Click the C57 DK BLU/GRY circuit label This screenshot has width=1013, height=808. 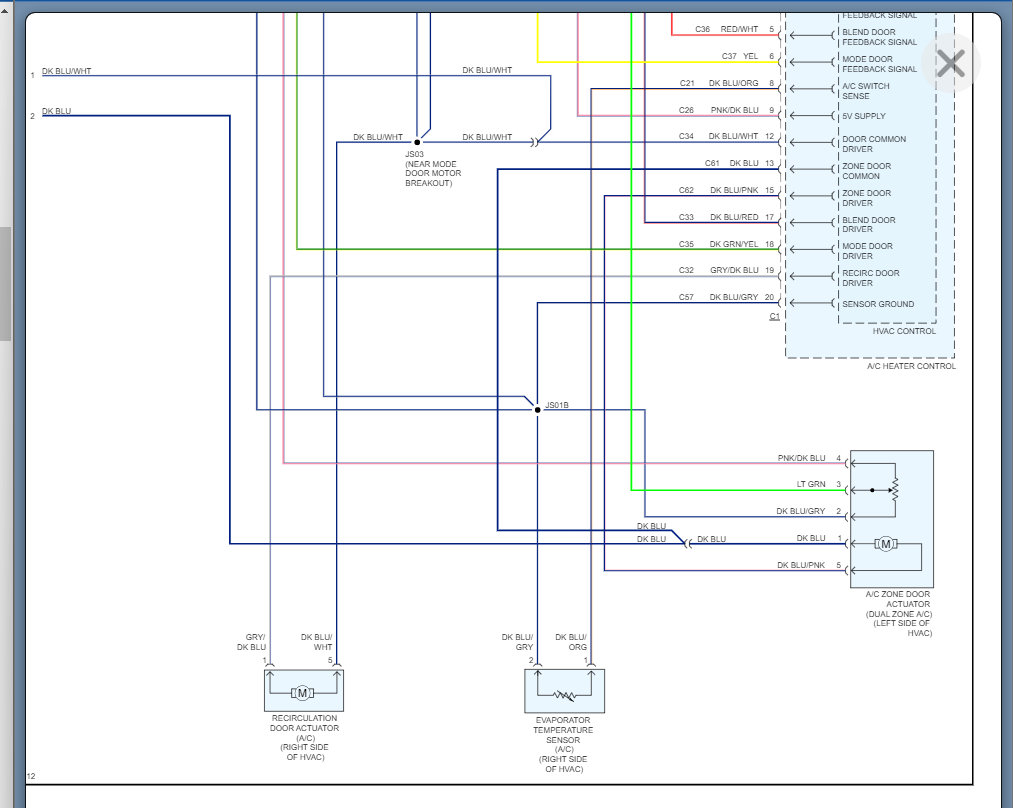tap(718, 298)
